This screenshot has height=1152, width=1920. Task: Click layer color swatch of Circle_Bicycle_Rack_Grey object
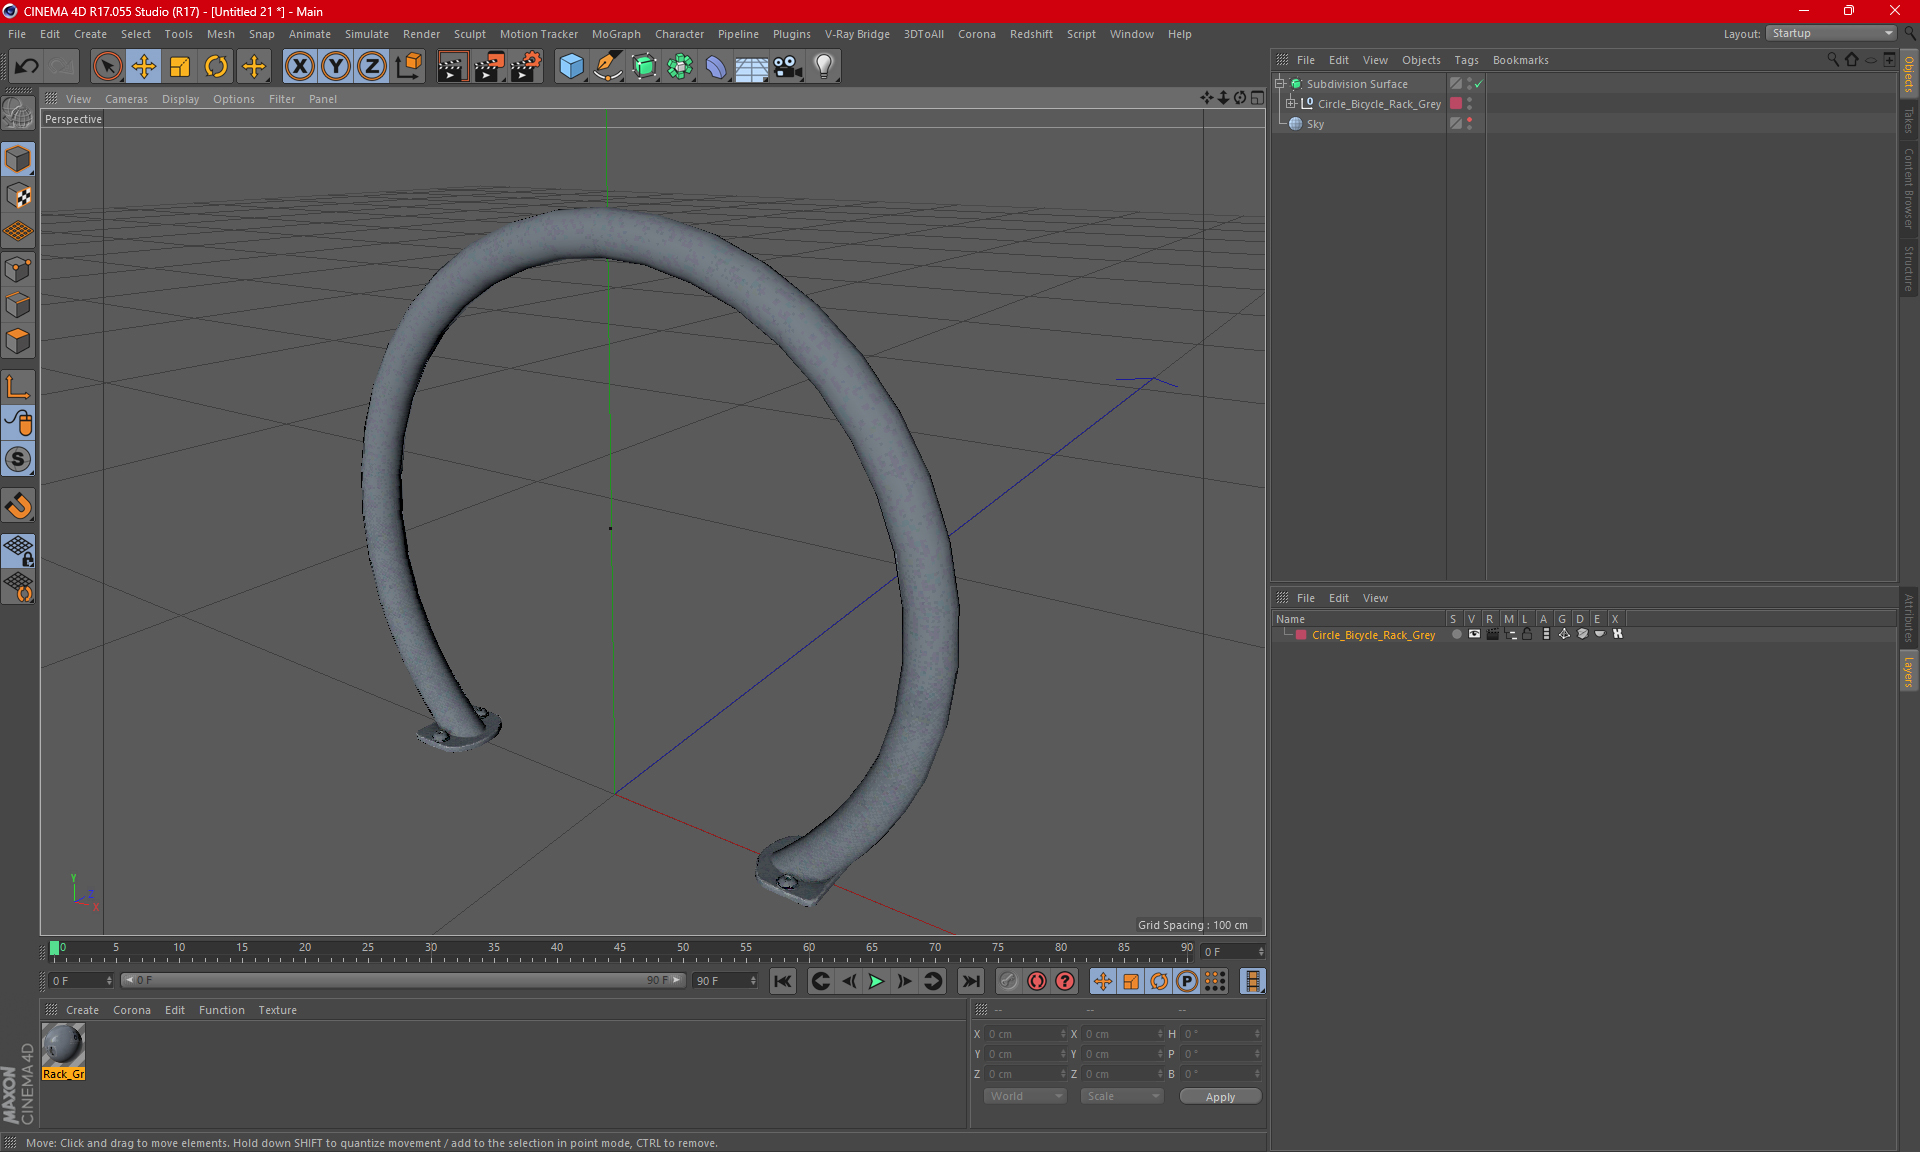1456,104
